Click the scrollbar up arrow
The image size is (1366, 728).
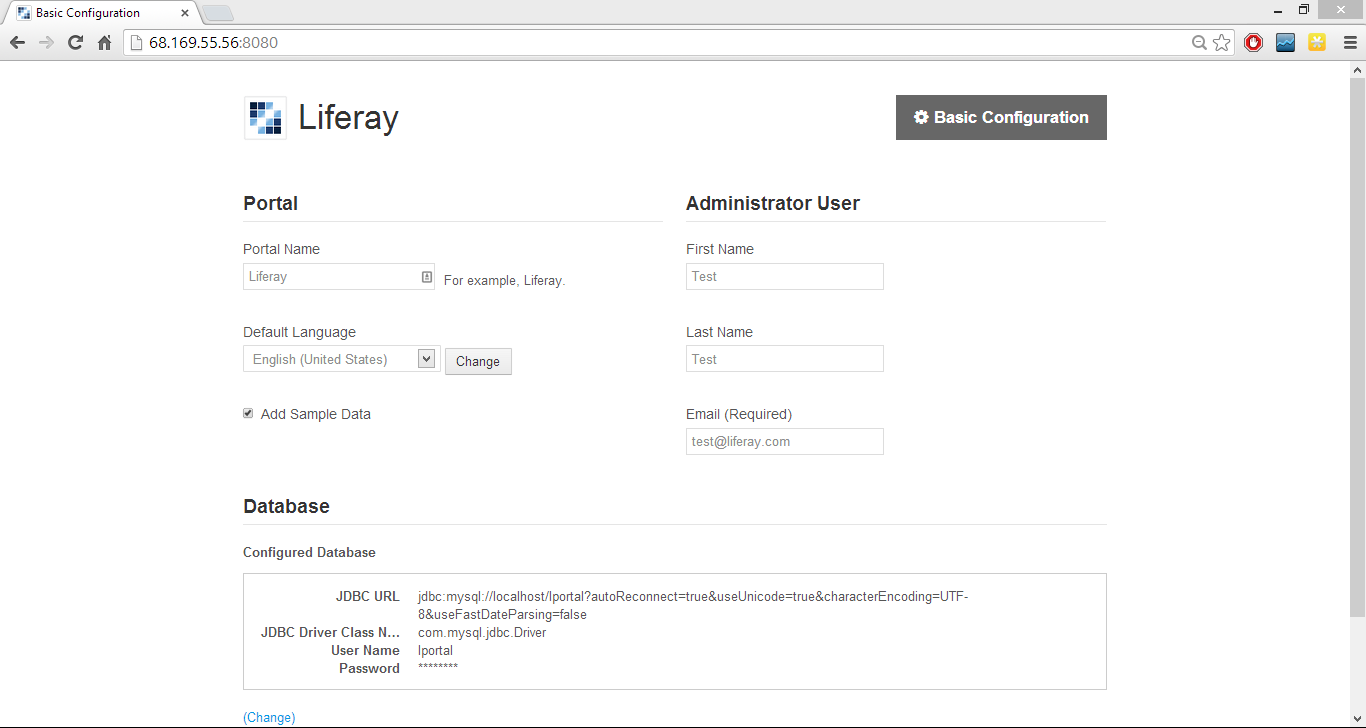[1357, 69]
